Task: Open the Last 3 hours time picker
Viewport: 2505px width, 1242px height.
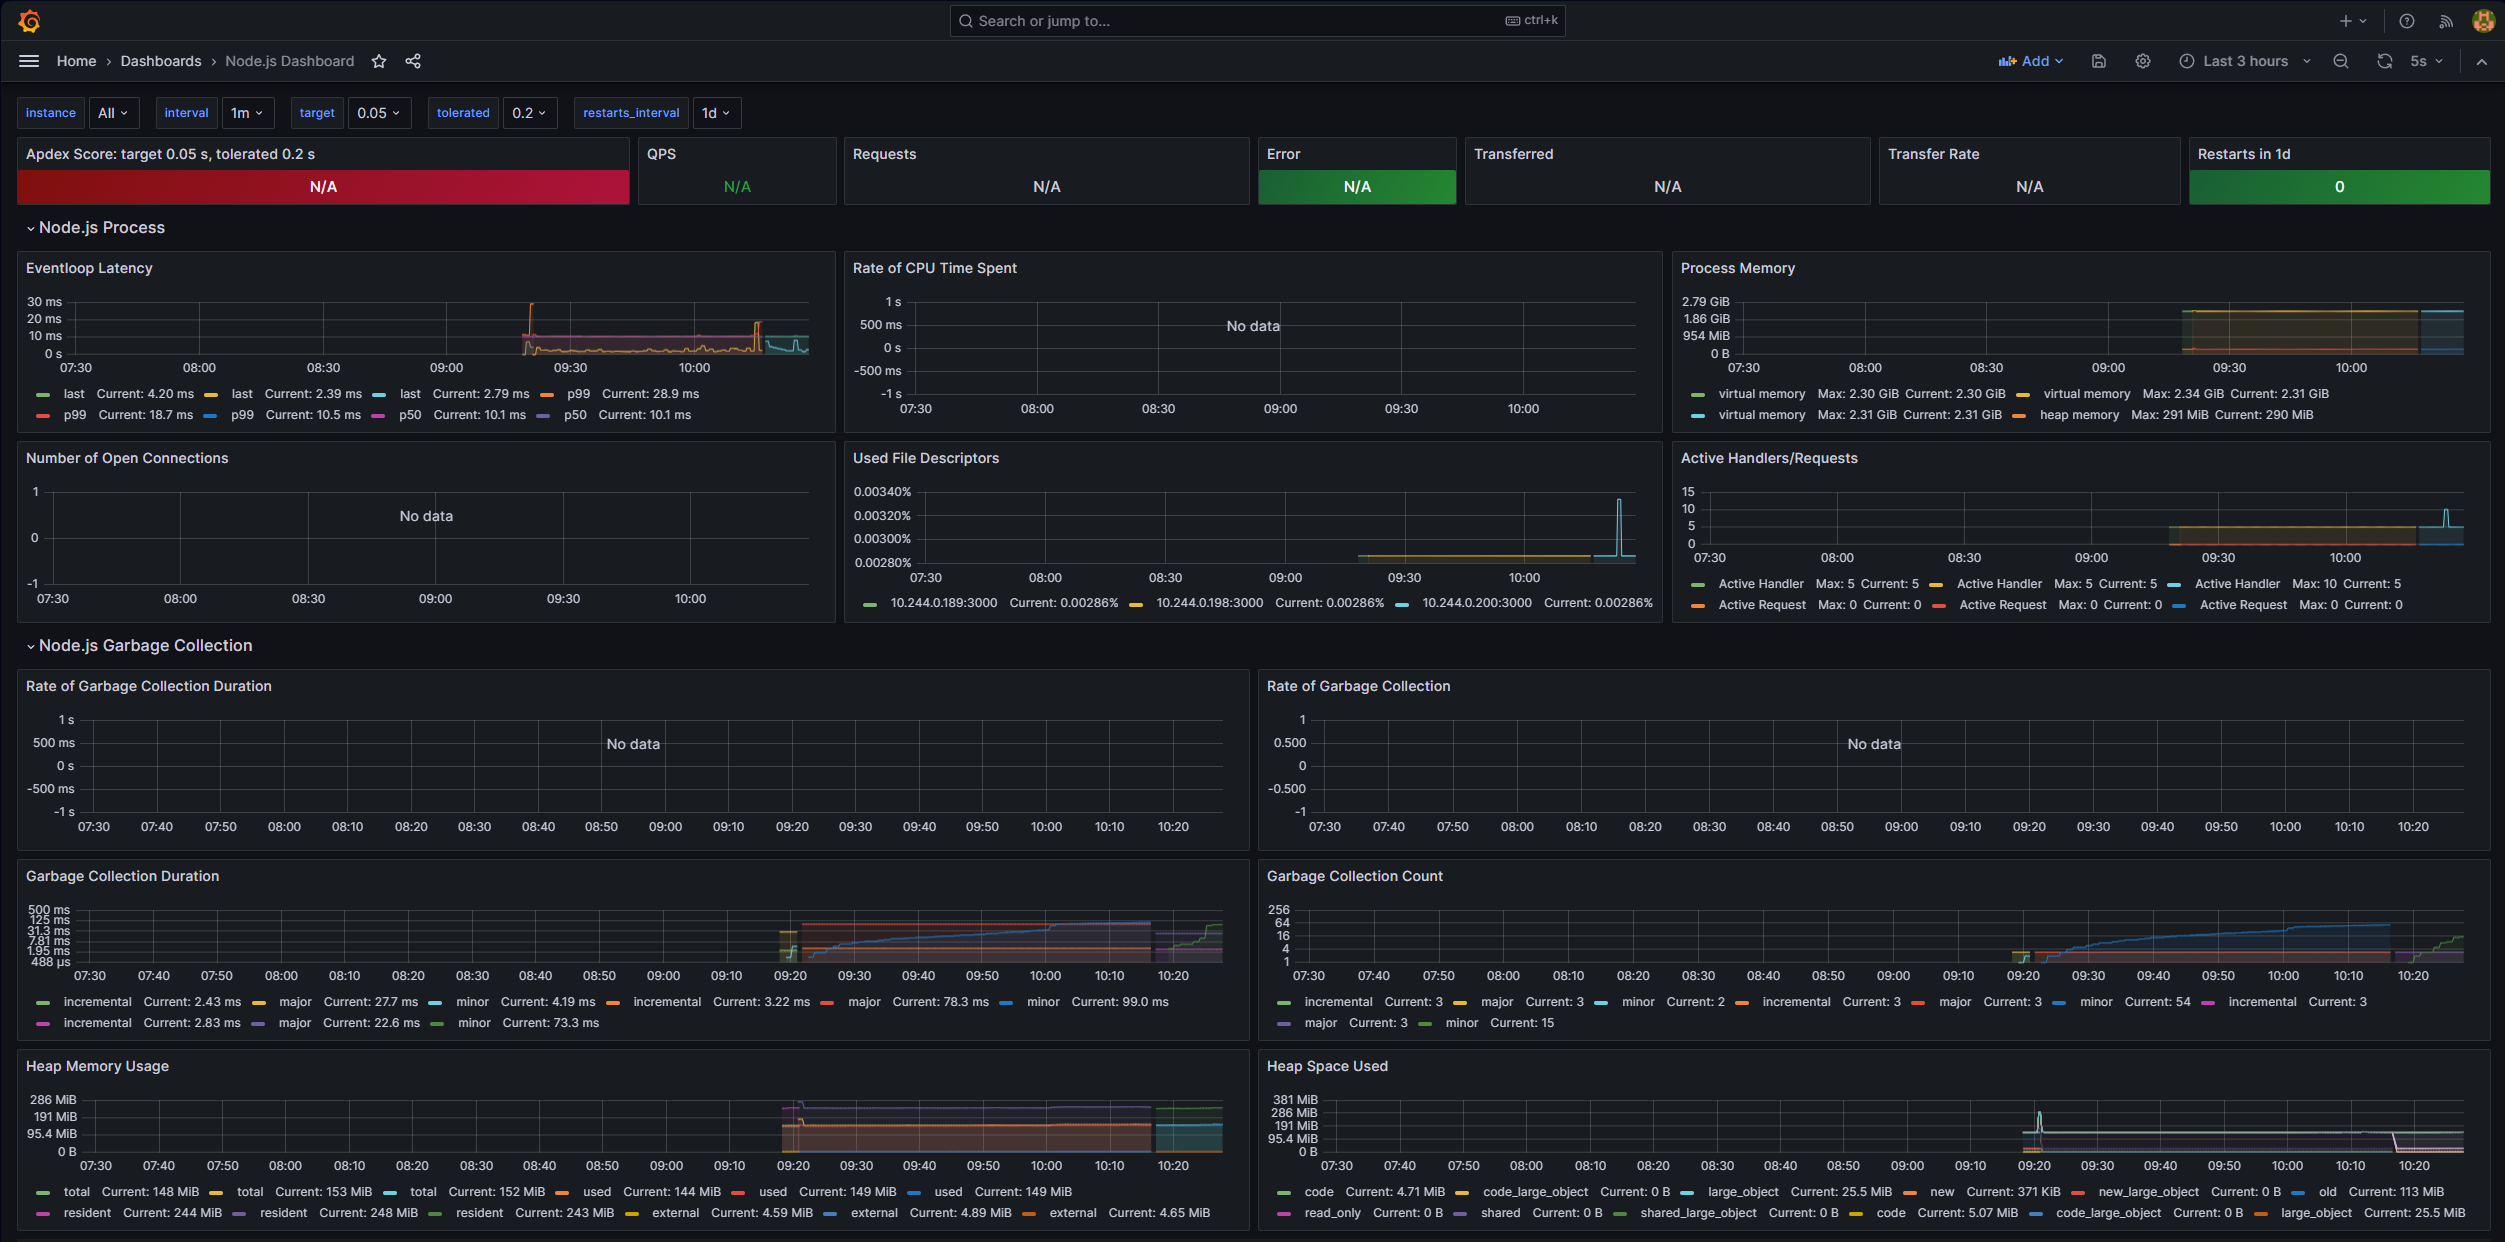Action: 2245,61
